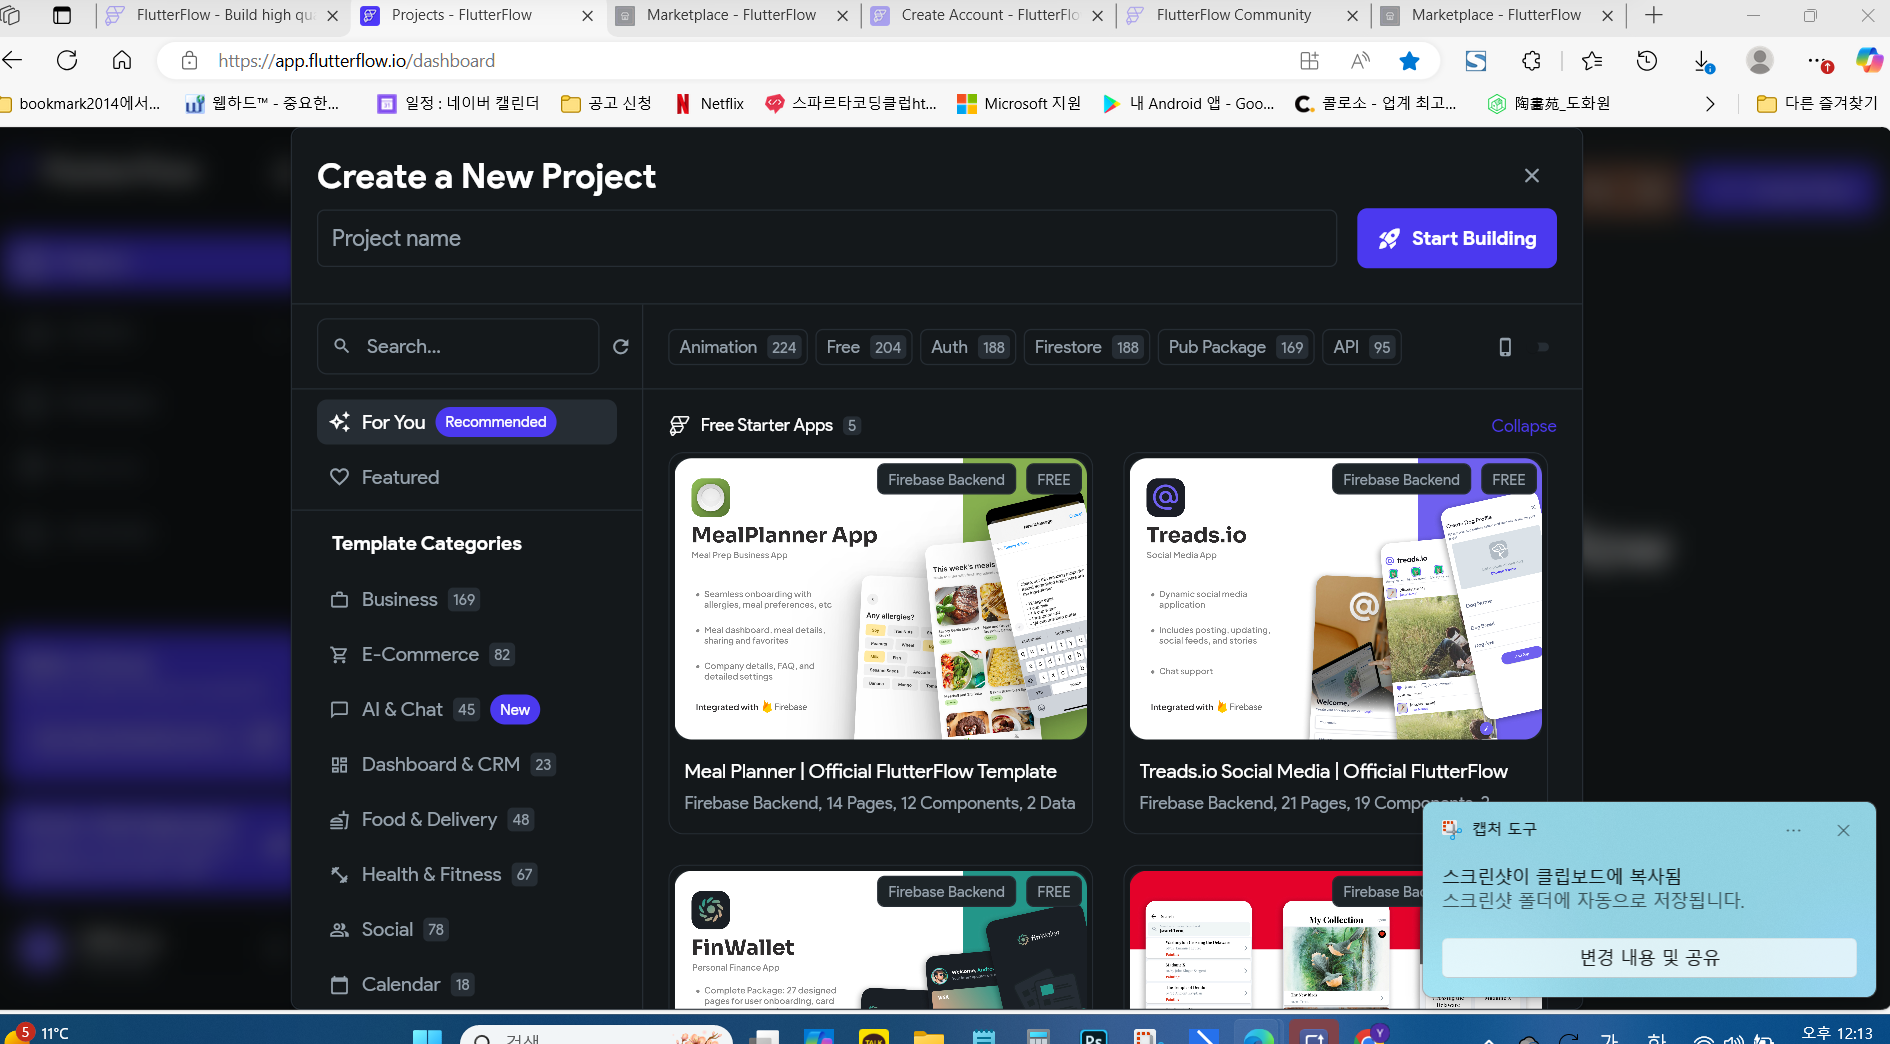Dismiss the 캡처 도구 notification
This screenshot has height=1044, width=1890.
coord(1843,830)
